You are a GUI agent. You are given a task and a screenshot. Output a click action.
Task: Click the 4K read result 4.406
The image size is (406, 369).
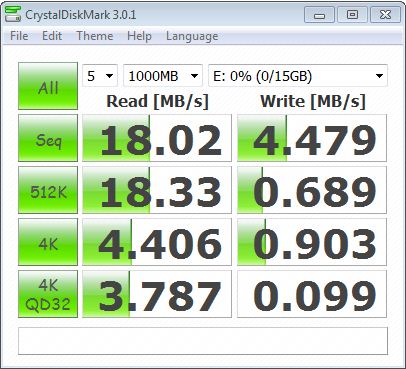tap(157, 242)
